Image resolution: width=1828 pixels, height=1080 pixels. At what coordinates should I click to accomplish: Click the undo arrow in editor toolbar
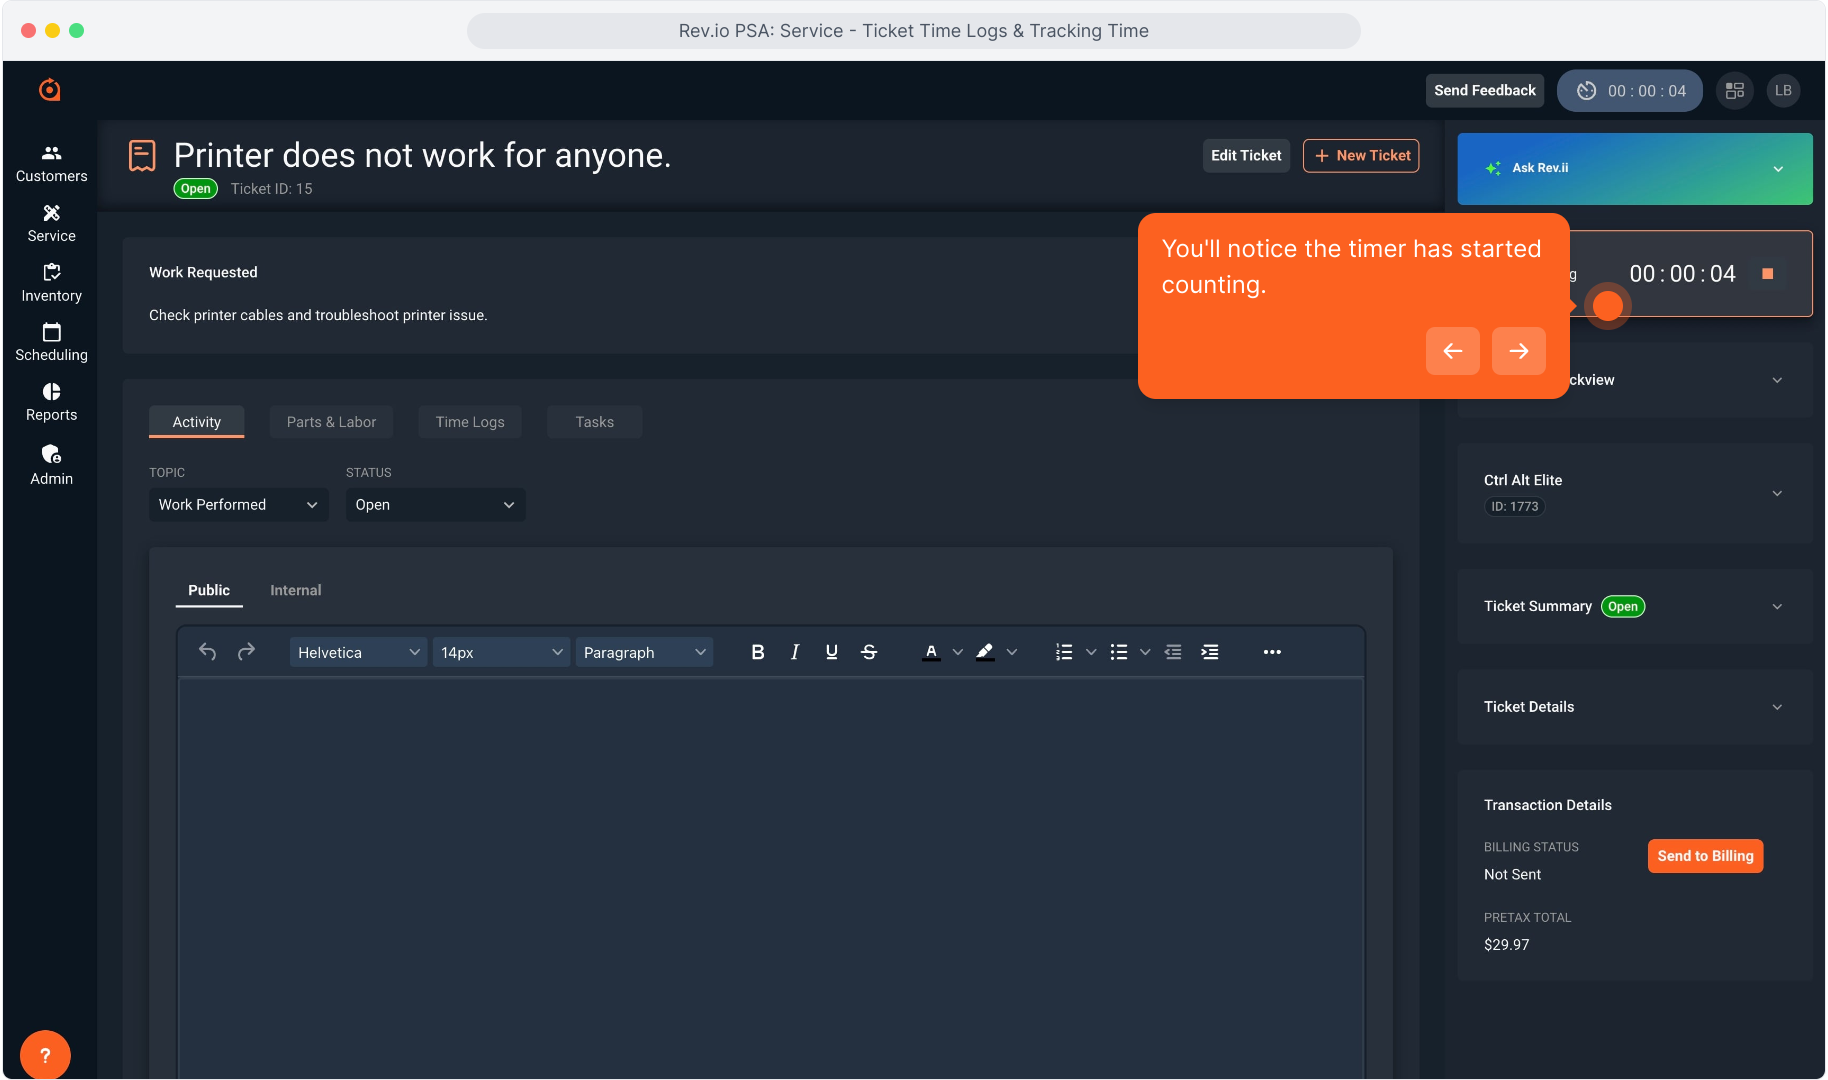208,652
